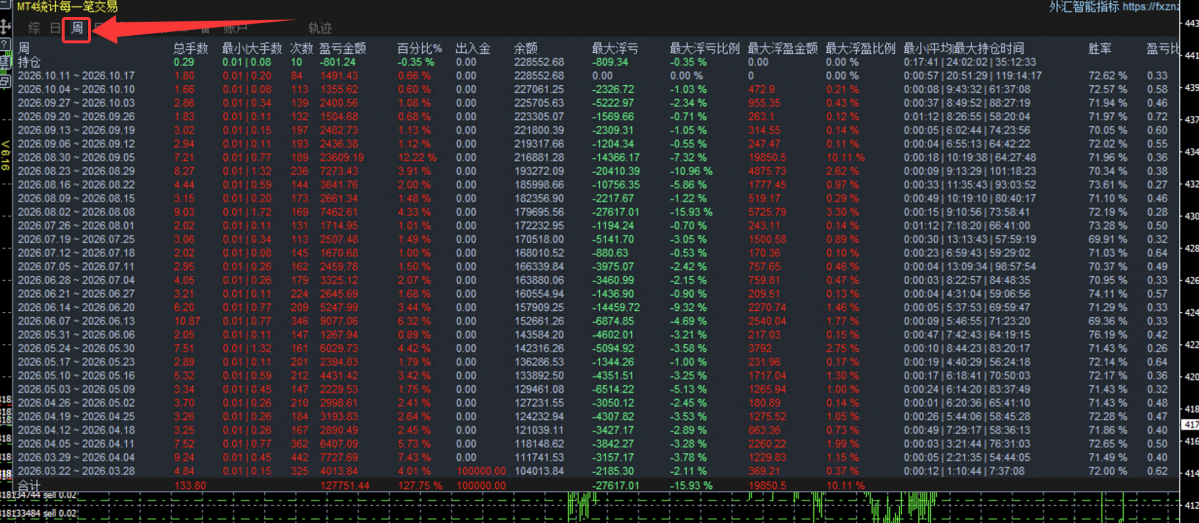The height and width of the screenshot is (523, 1199).
Task: Select the 持仓 row label
Action: click(x=29, y=62)
